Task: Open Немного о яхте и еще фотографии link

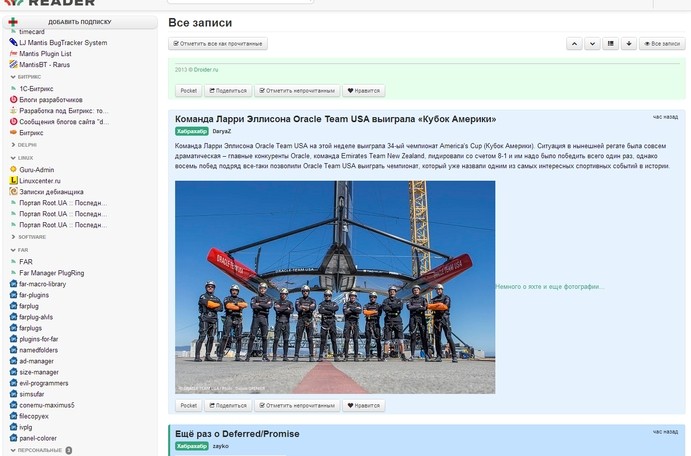Action: click(x=550, y=287)
